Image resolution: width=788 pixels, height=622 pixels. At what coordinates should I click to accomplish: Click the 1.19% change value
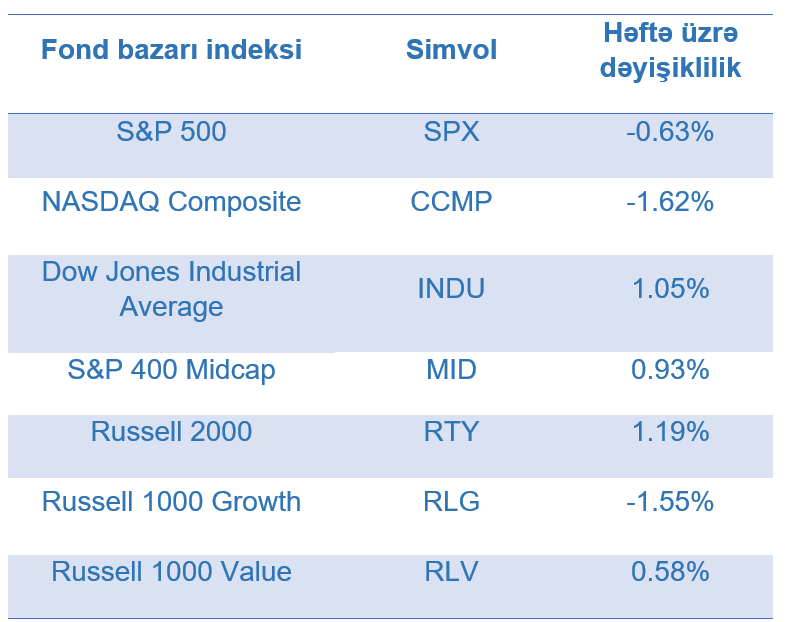tap(670, 431)
